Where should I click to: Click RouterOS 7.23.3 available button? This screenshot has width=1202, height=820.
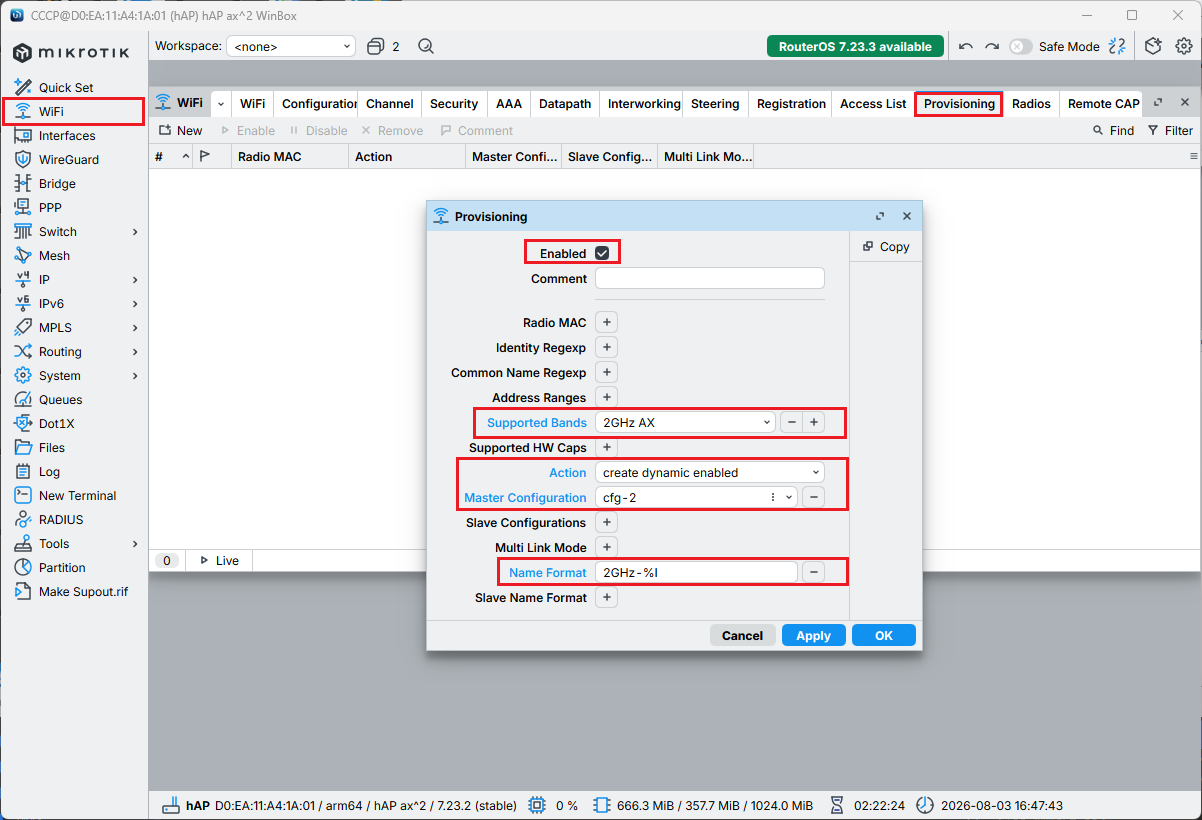click(855, 46)
